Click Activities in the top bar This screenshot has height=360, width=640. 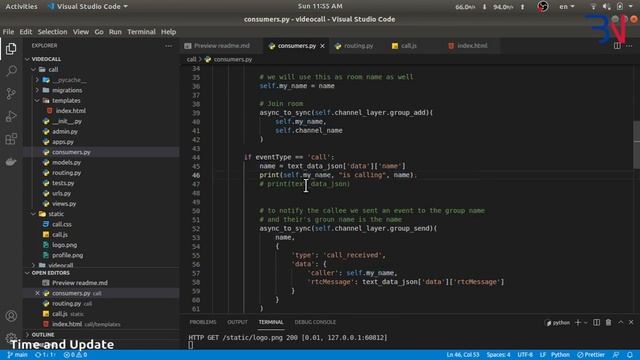pyautogui.click(x=21, y=7)
